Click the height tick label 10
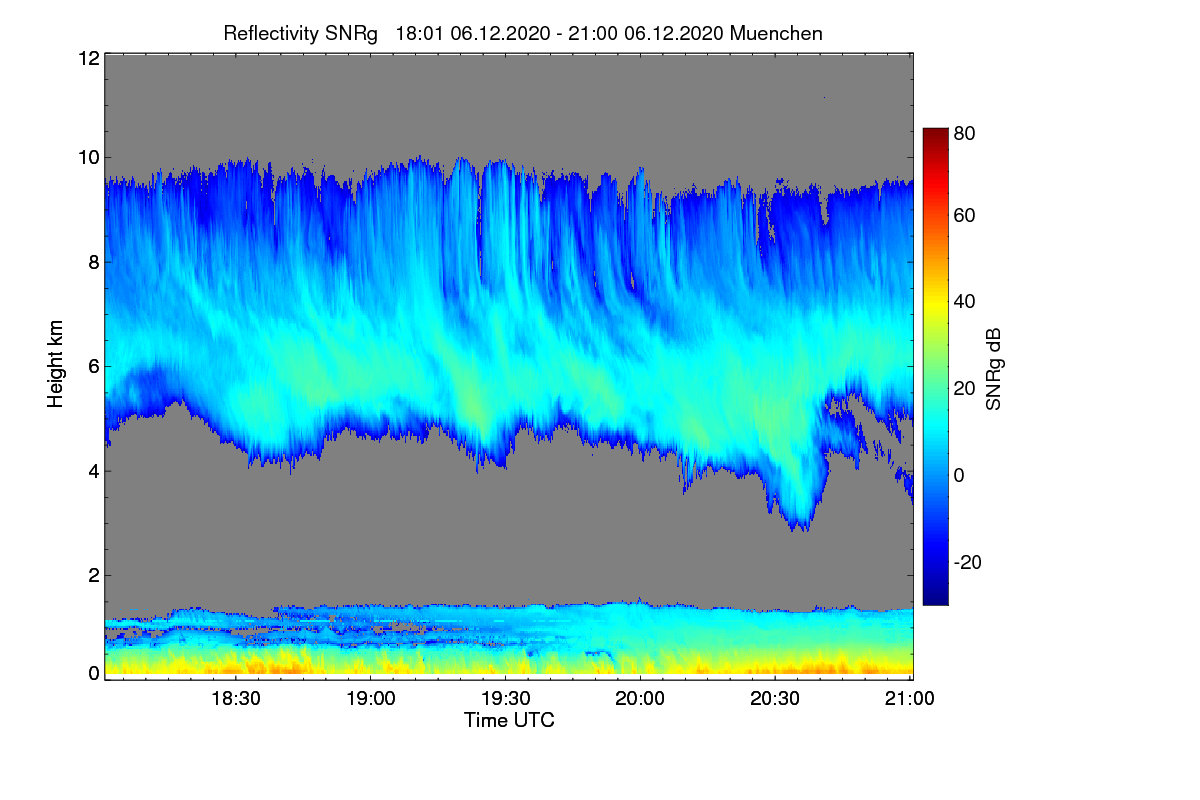This screenshot has width=1200, height=800. [x=87, y=158]
